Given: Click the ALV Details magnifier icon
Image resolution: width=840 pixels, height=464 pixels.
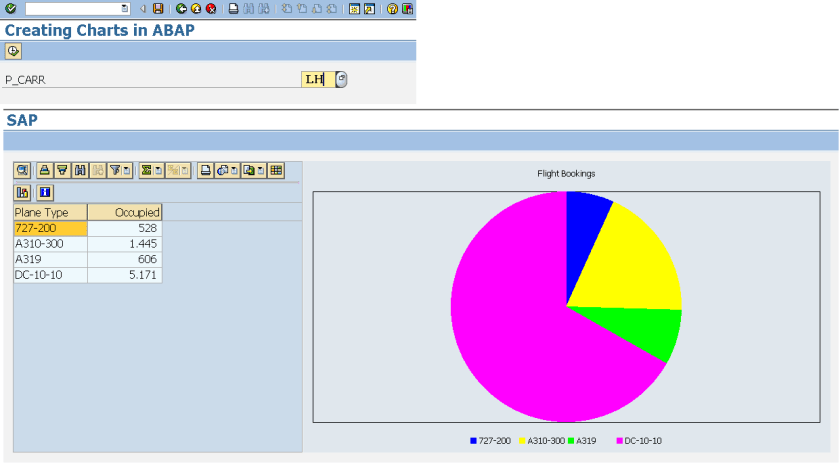Looking at the screenshot, I should (x=22, y=170).
